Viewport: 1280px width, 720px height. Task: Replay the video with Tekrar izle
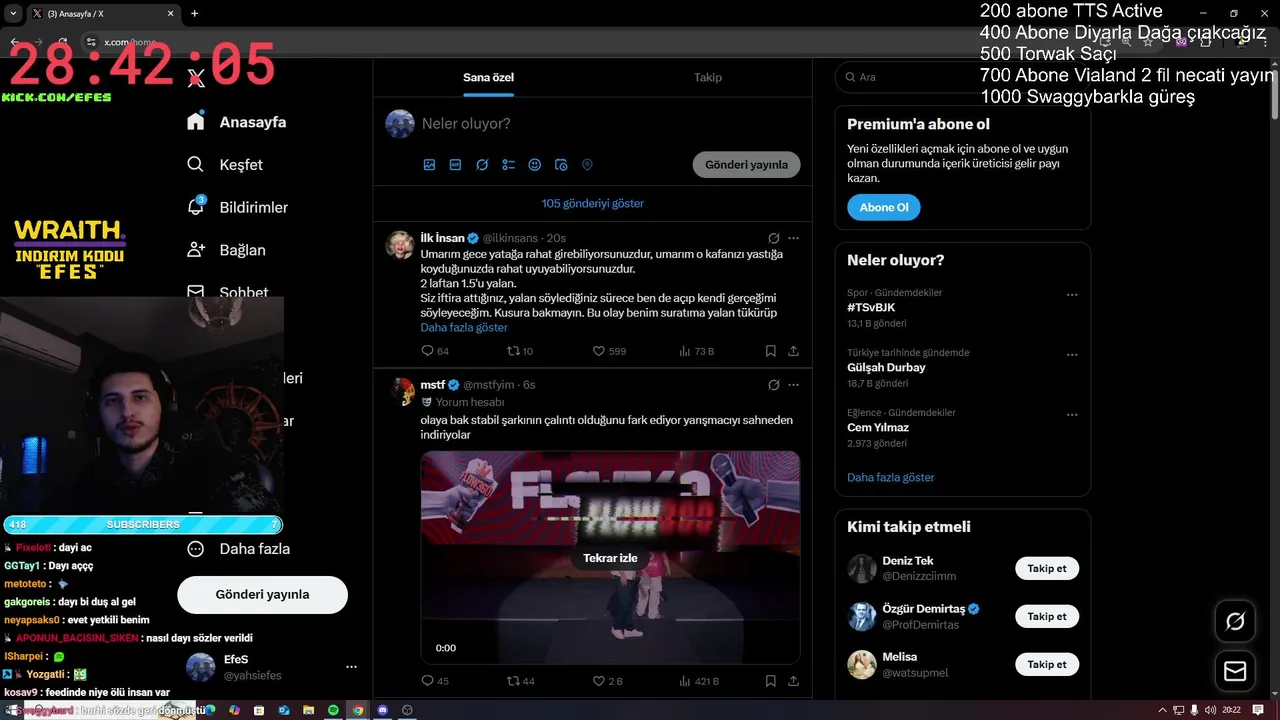(610, 558)
